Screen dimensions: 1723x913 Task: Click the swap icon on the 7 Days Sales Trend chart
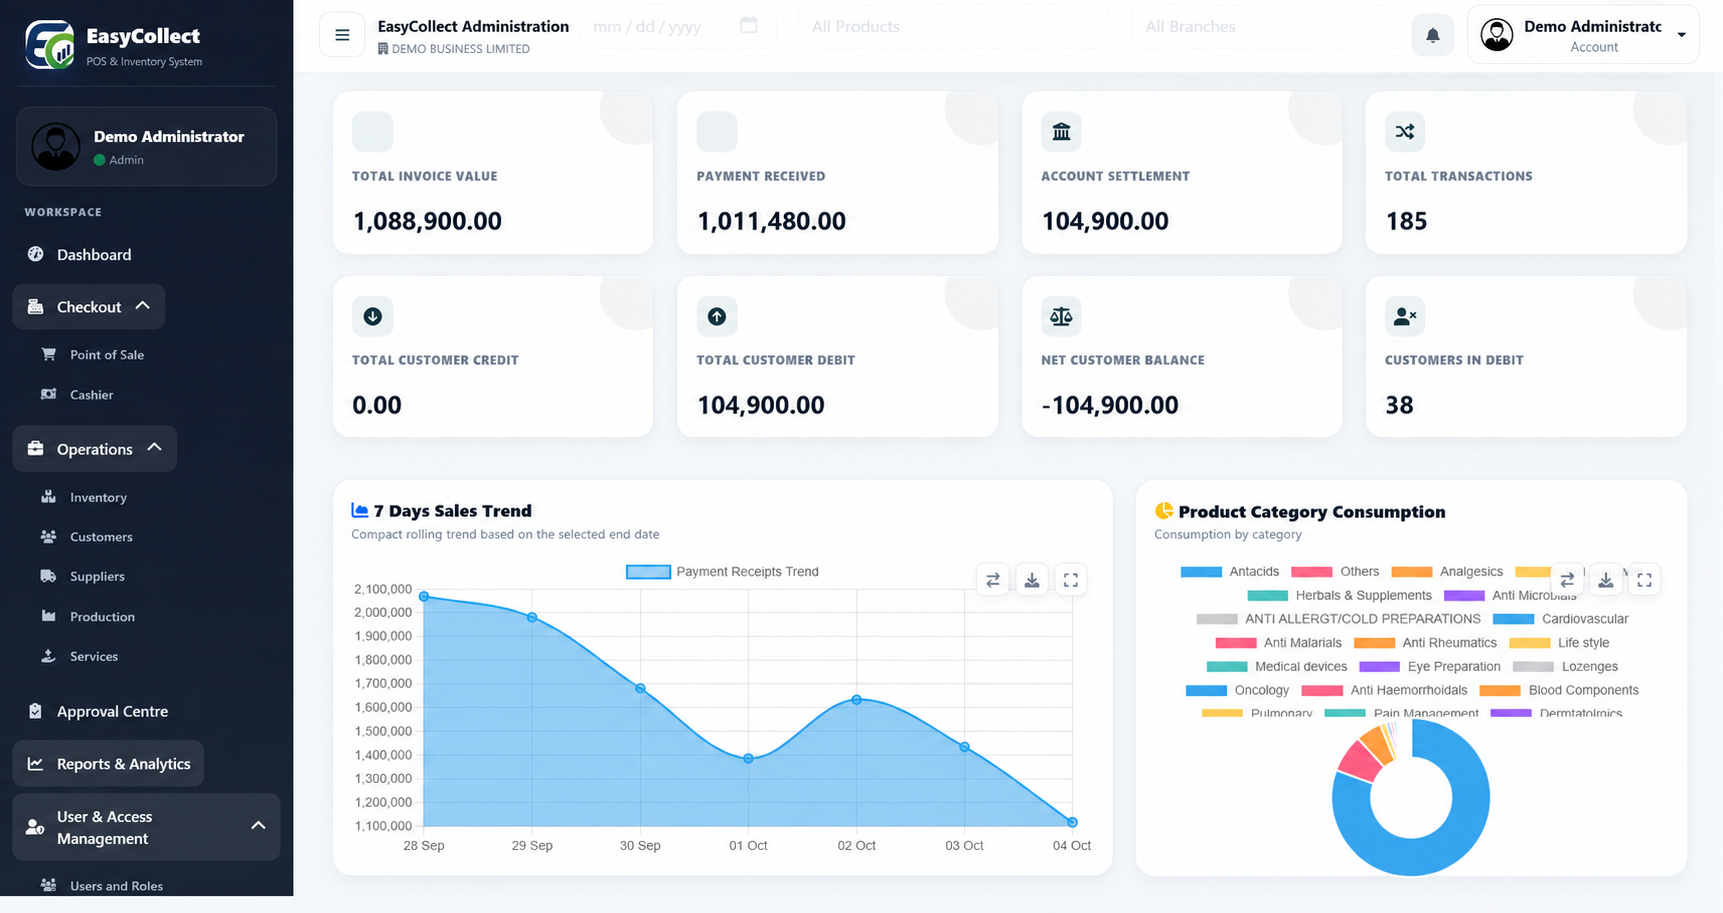[993, 580]
